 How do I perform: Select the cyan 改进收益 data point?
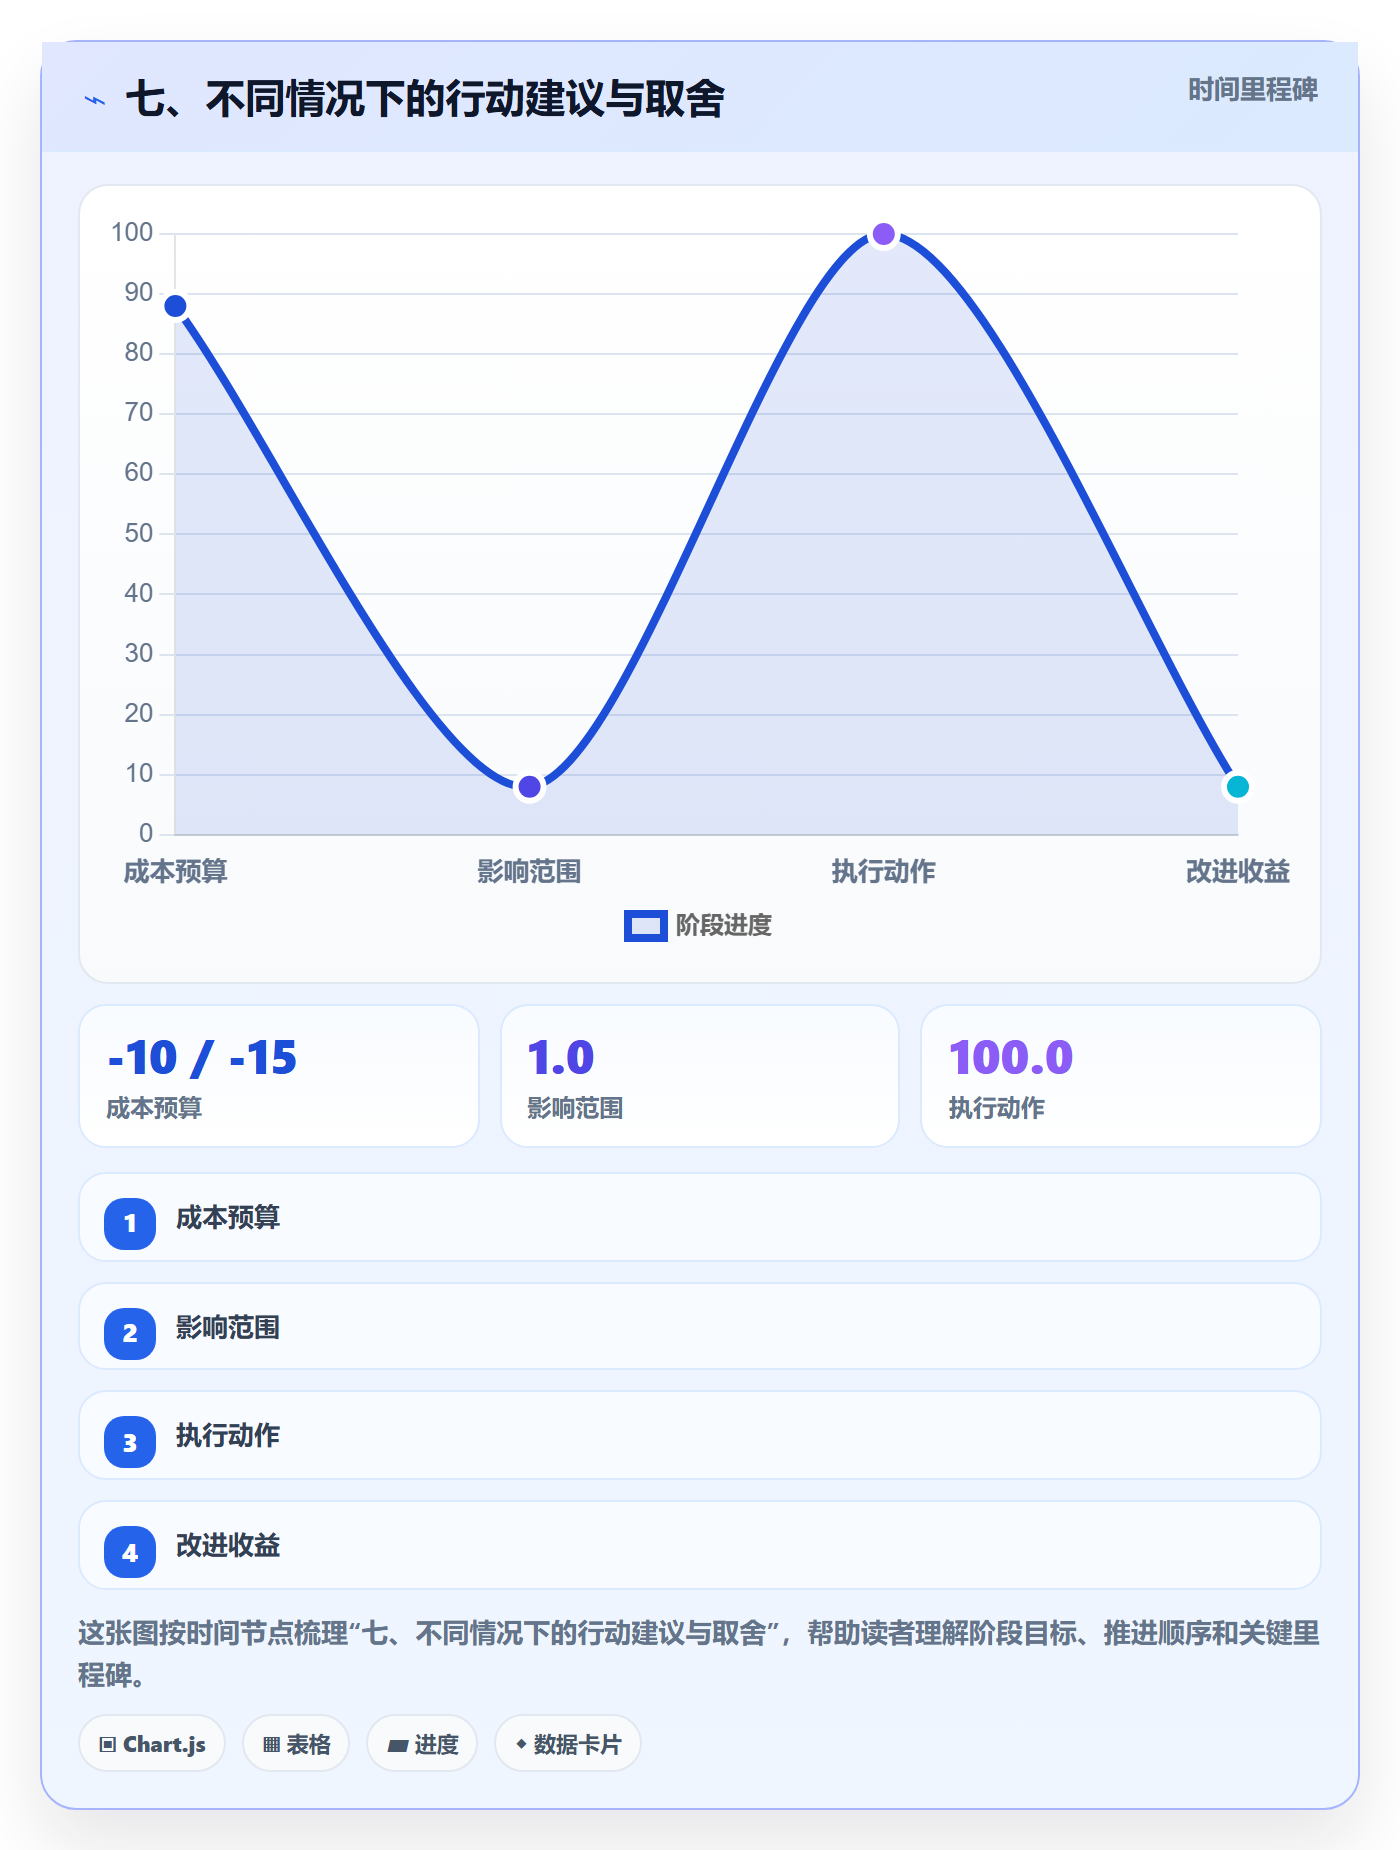pos(1238,787)
